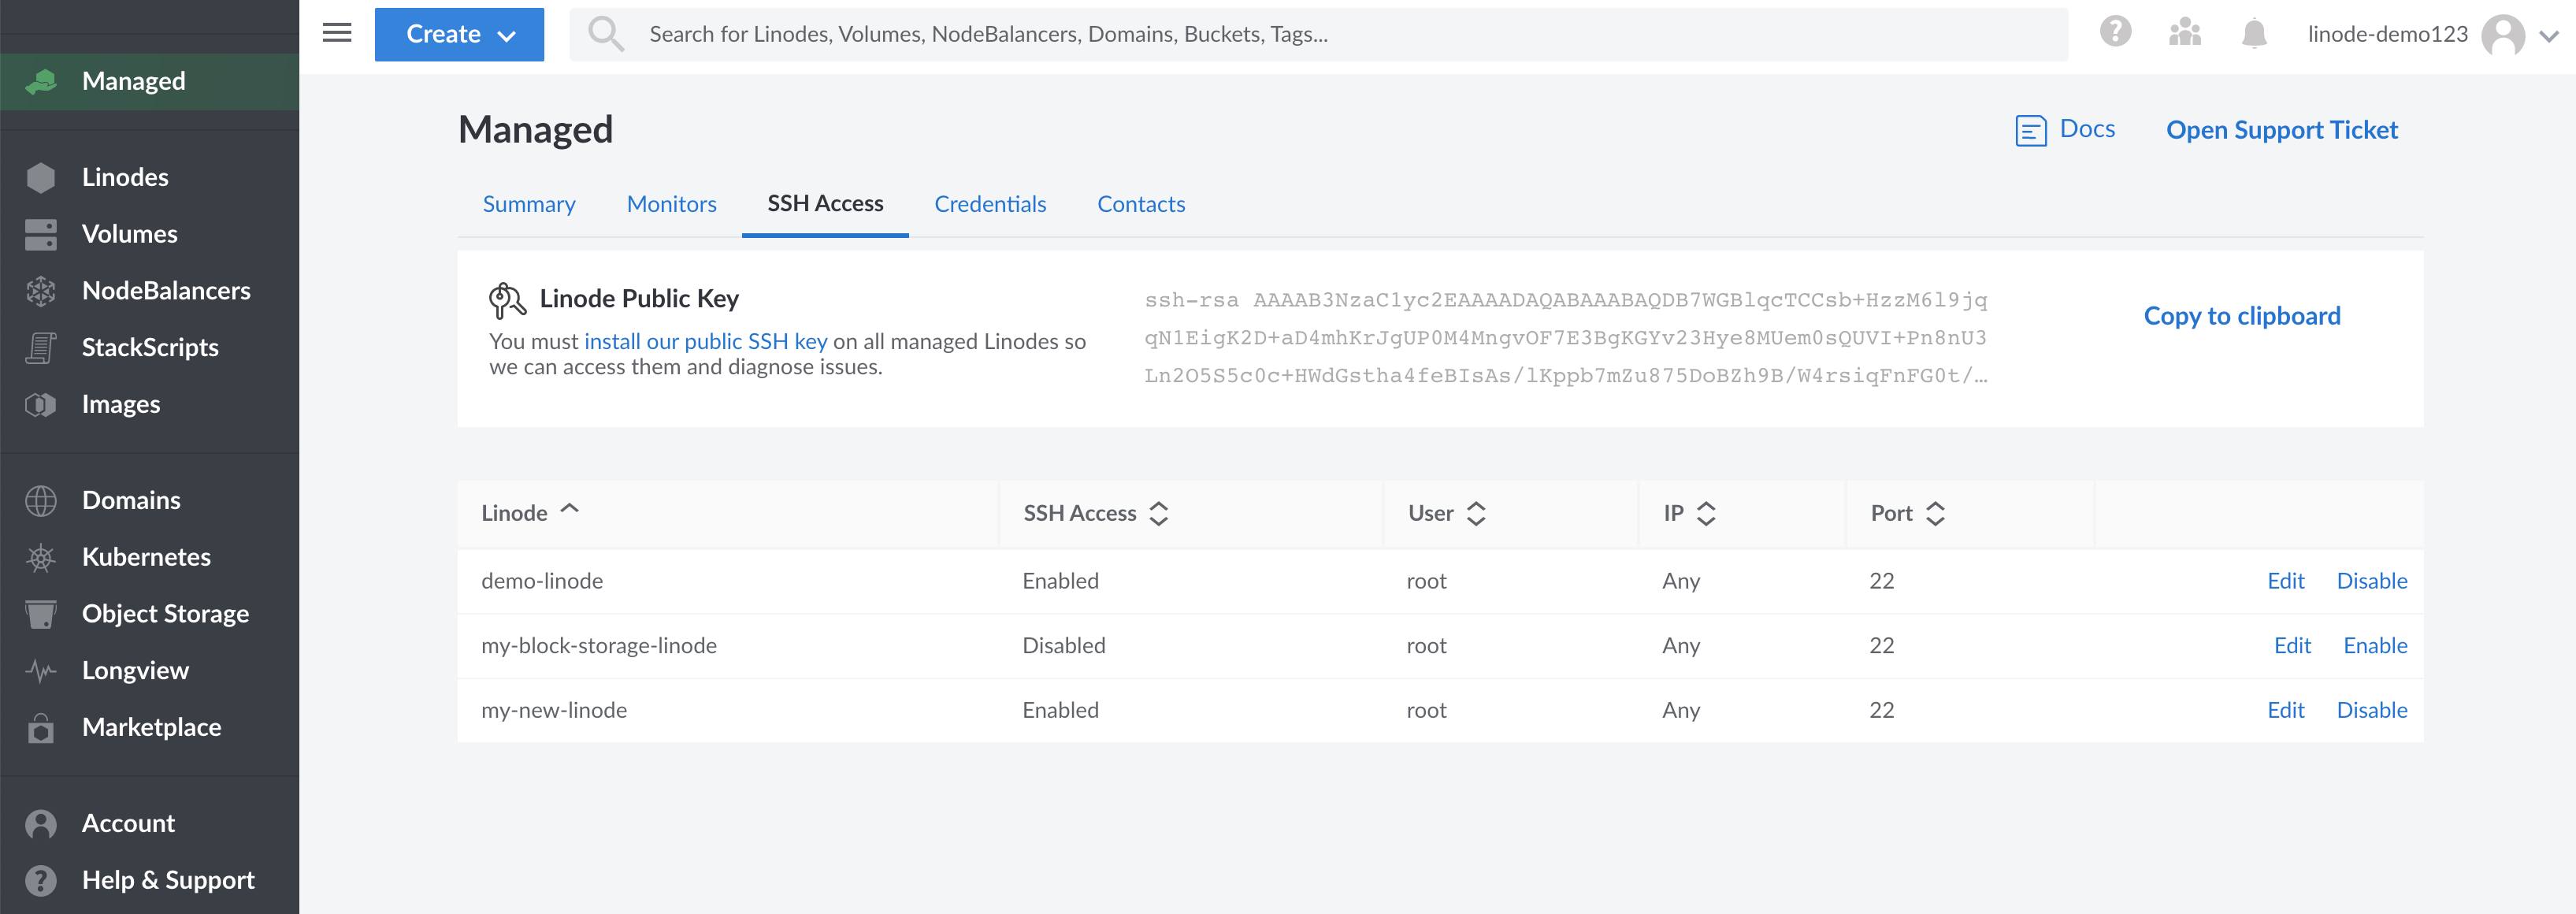Open Object Storage via its bucket icon
The image size is (2576, 914).
tap(41, 613)
